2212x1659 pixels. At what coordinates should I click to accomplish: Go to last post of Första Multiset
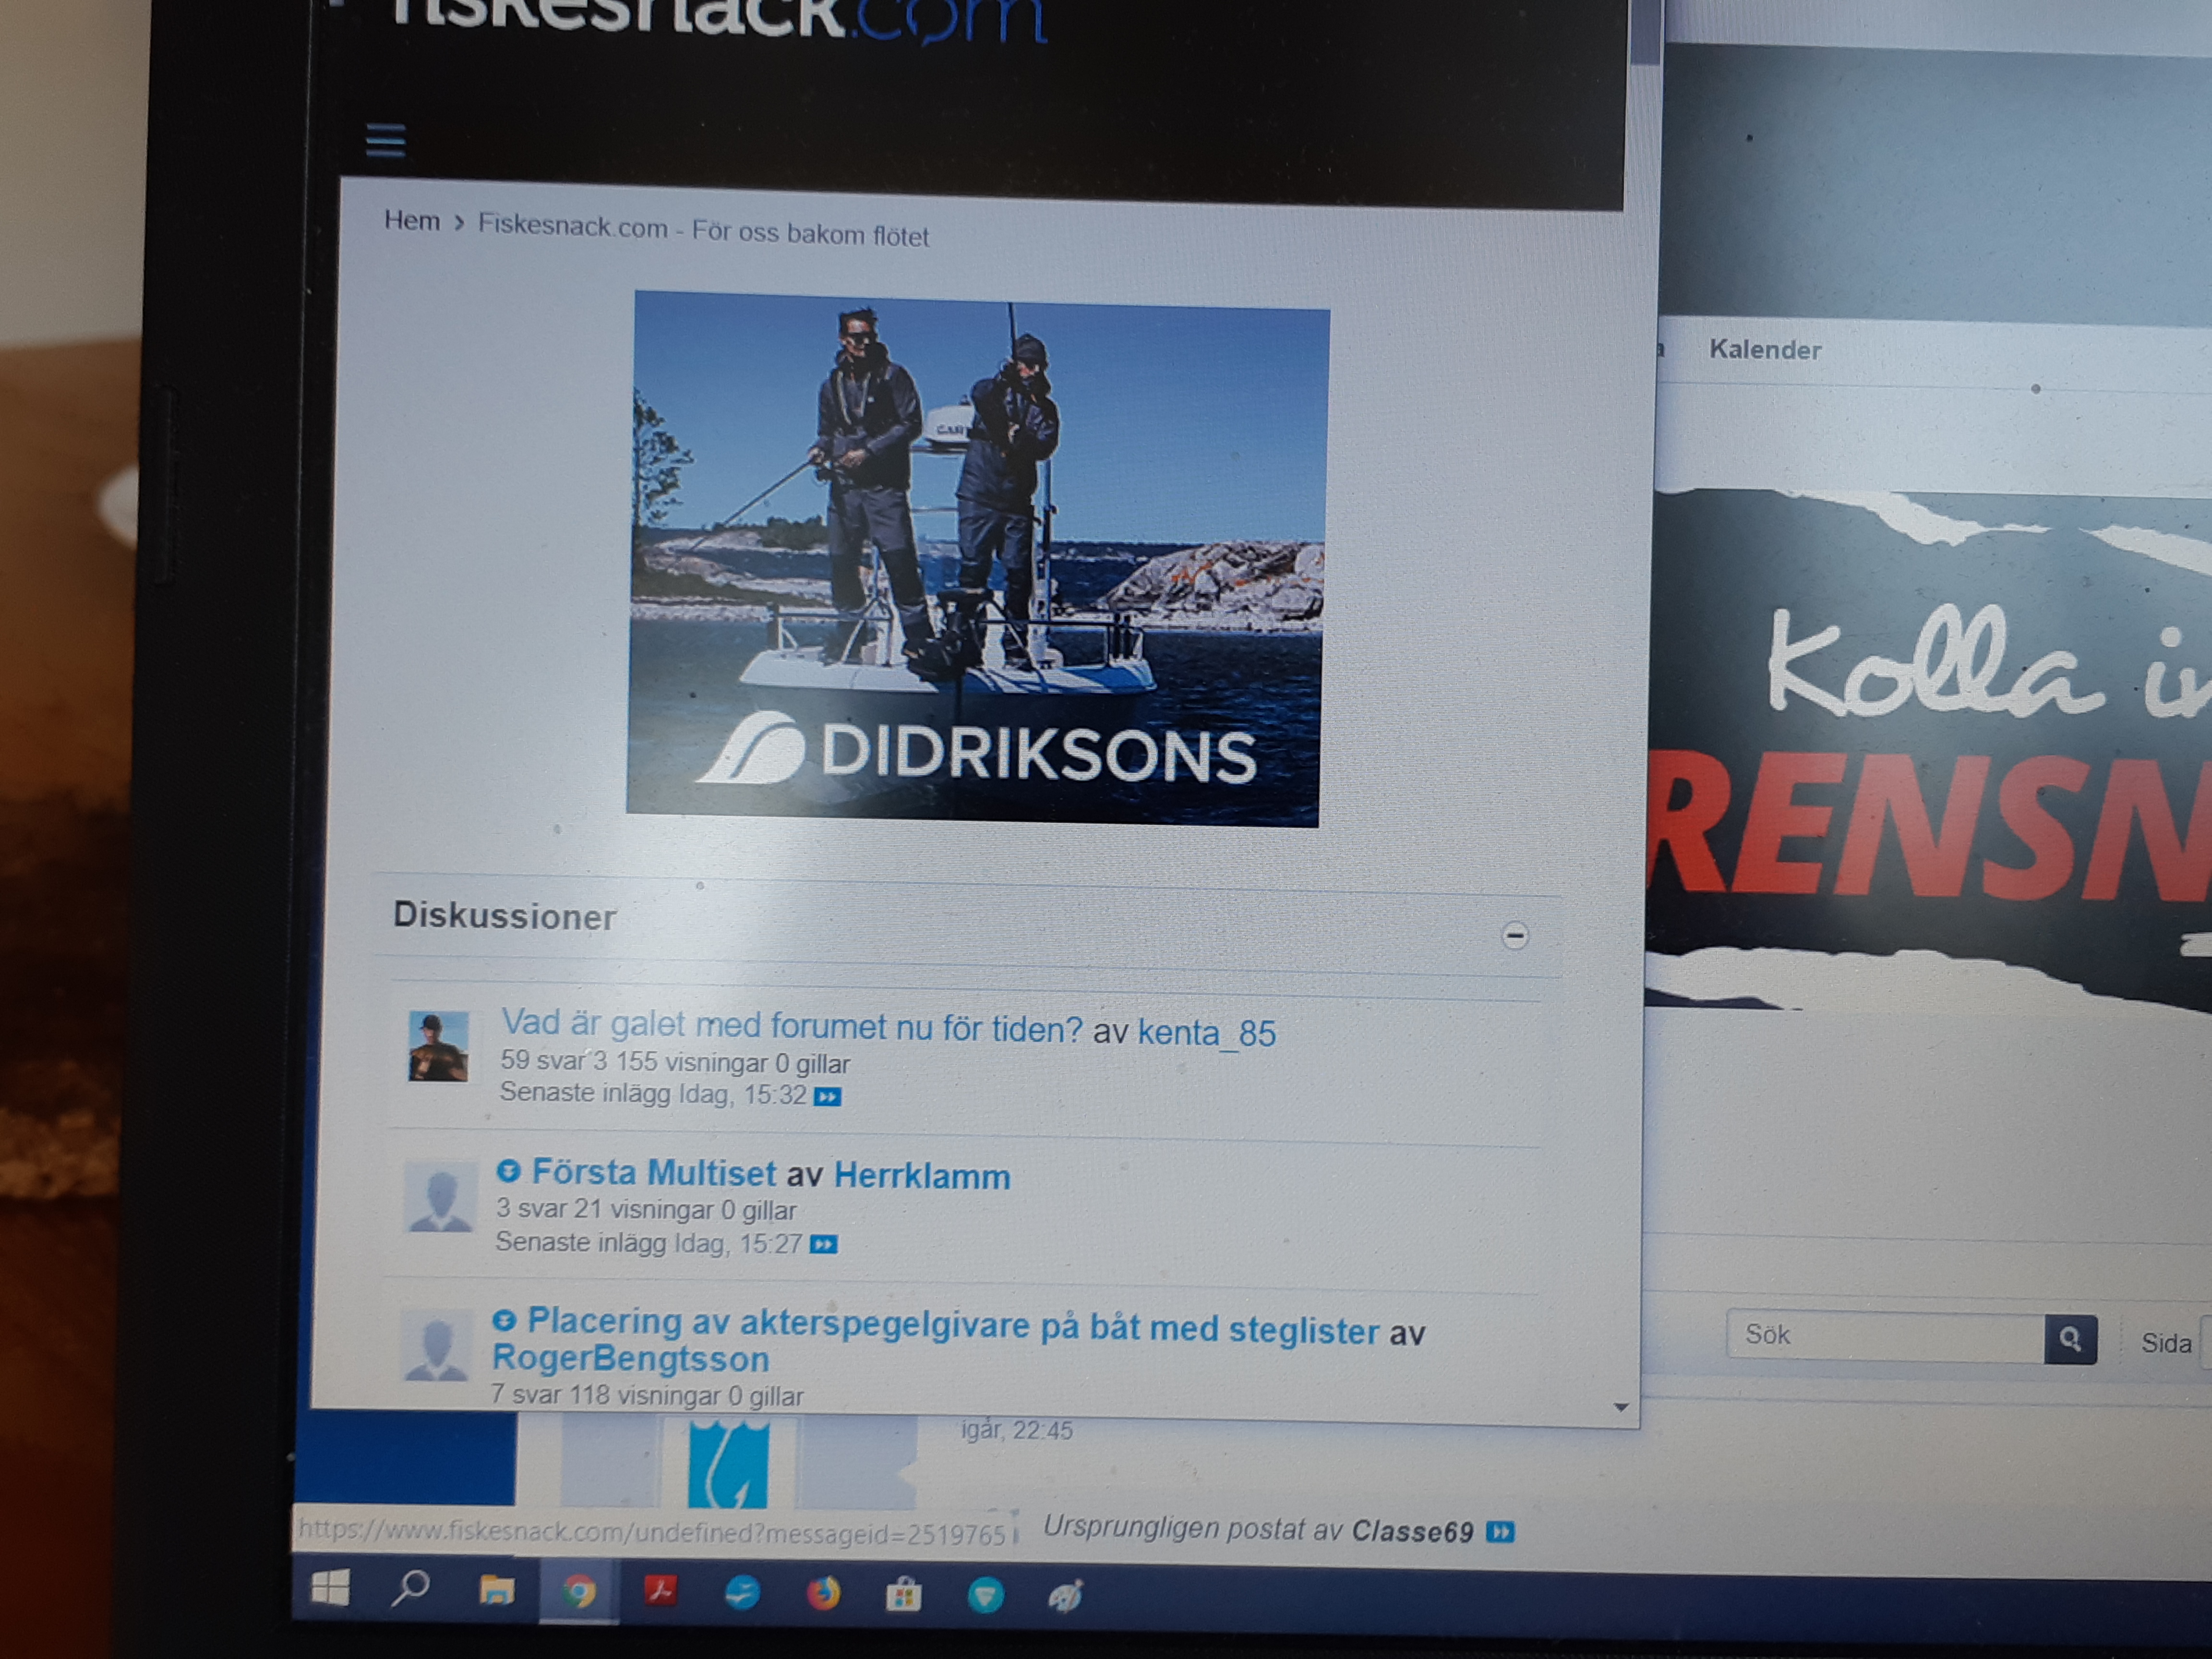823,1244
